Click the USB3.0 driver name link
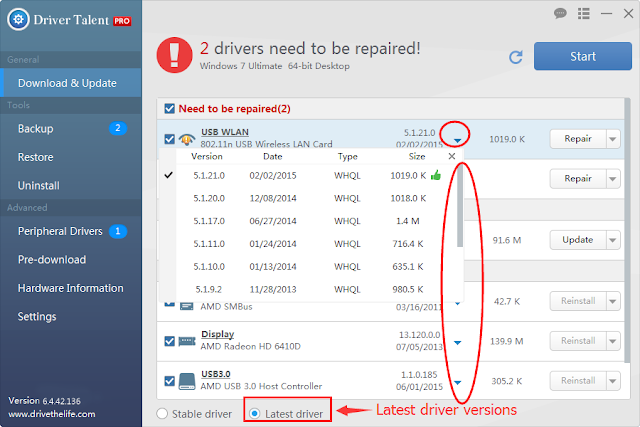The height and width of the screenshot is (427, 640). click(x=216, y=374)
